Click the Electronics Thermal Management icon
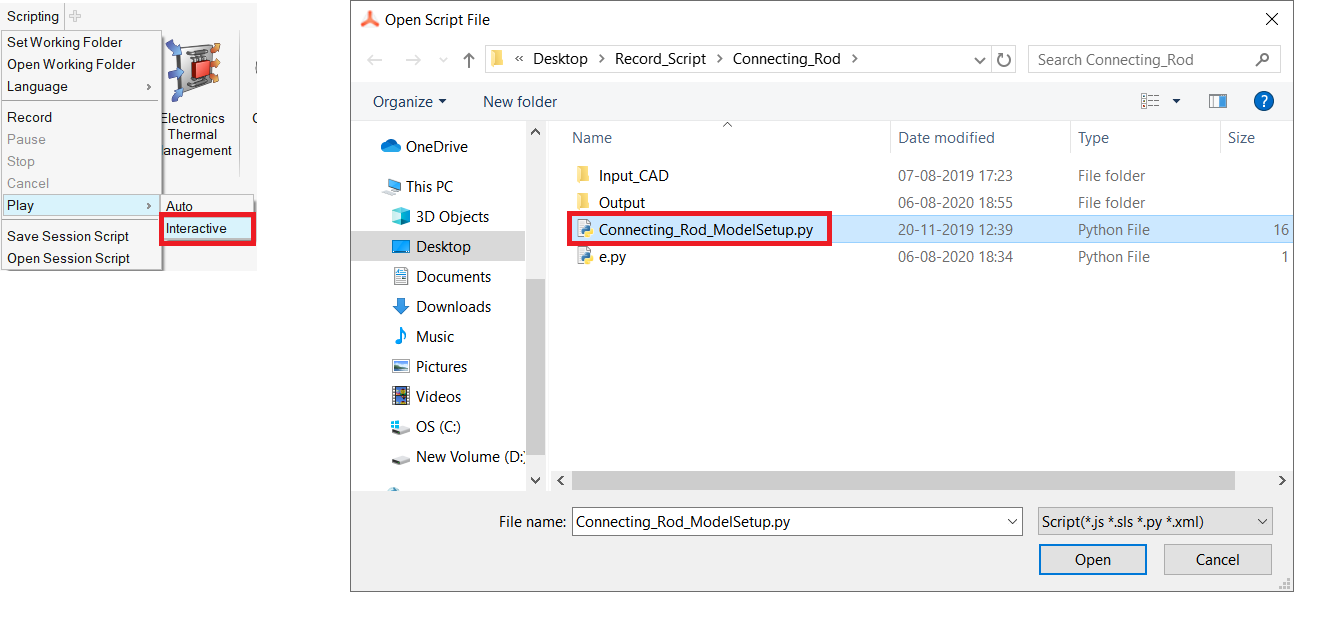 [x=195, y=76]
